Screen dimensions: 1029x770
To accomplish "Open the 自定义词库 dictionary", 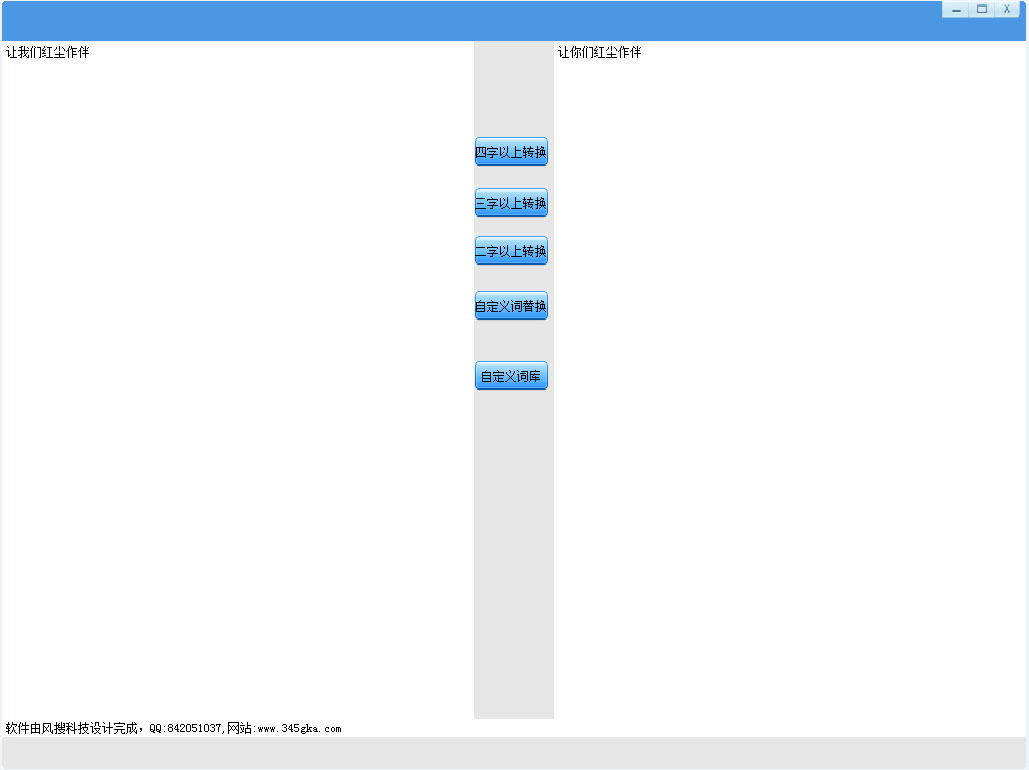I will point(511,376).
